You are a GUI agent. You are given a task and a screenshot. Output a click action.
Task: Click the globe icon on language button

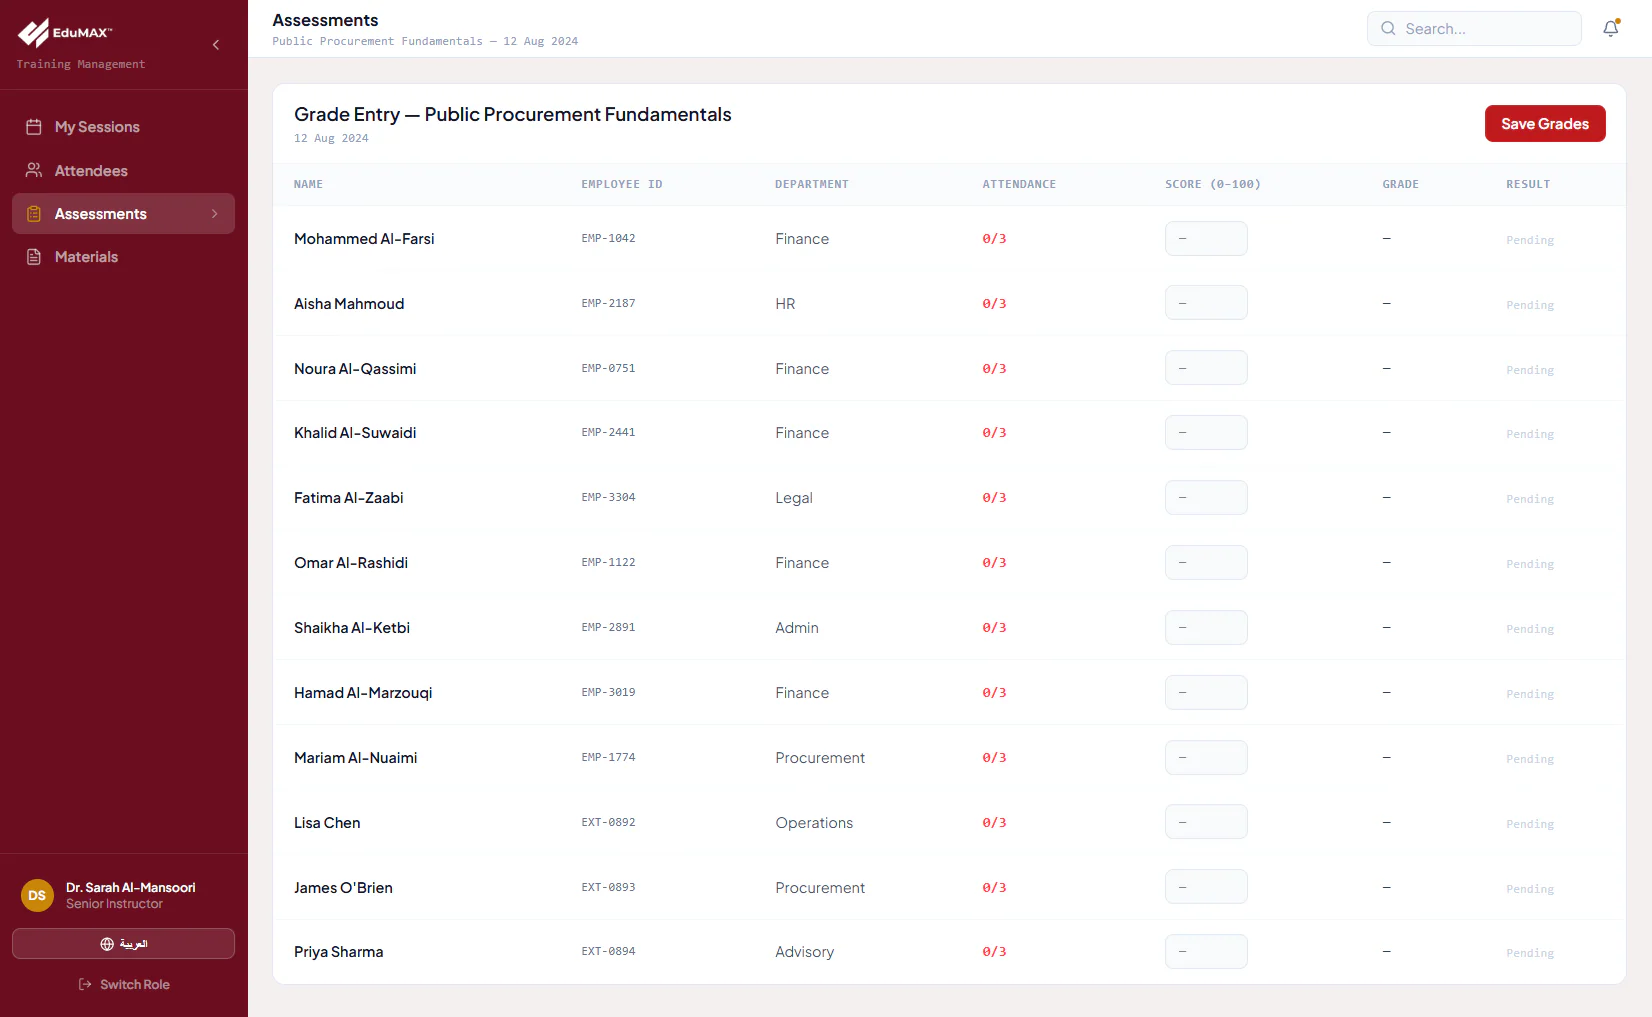tap(107, 944)
